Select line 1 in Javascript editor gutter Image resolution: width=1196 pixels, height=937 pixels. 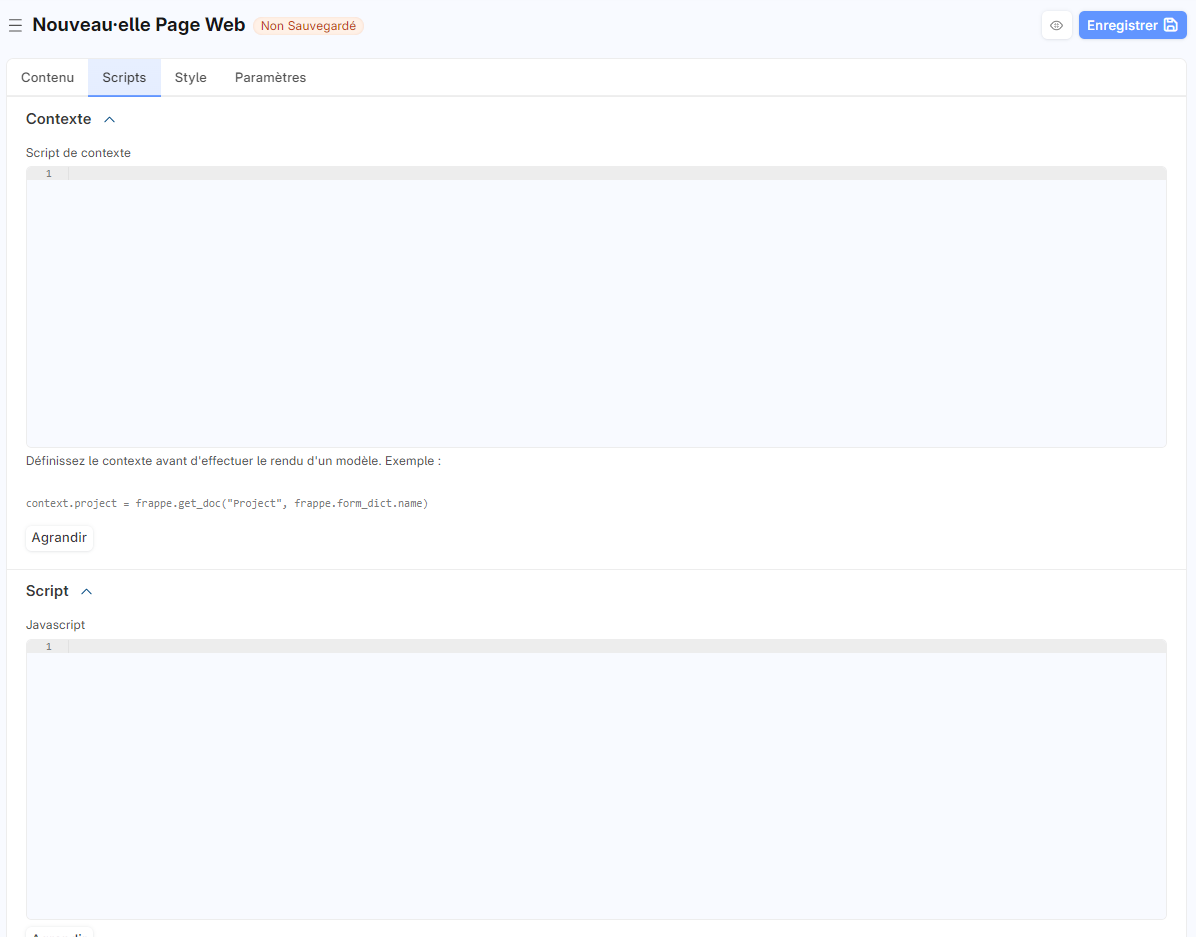coord(48,647)
